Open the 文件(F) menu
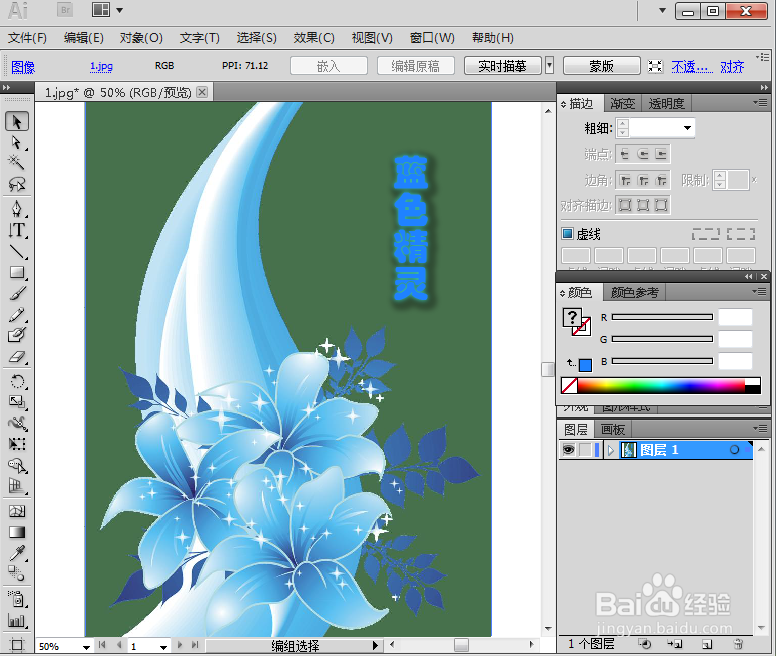776x656 pixels. (28, 38)
